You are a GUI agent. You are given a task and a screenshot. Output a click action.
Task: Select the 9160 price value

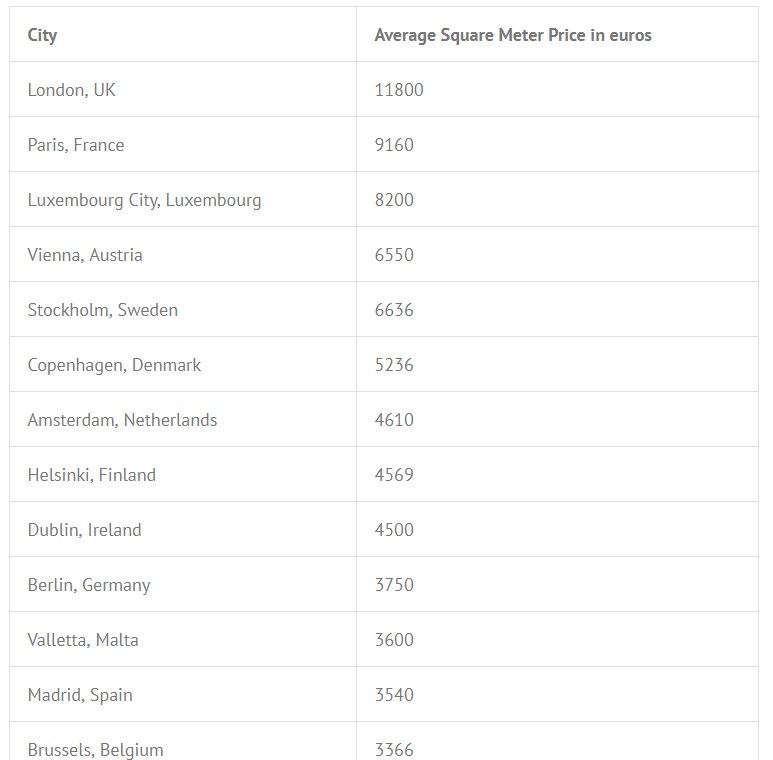pyautogui.click(x=394, y=145)
